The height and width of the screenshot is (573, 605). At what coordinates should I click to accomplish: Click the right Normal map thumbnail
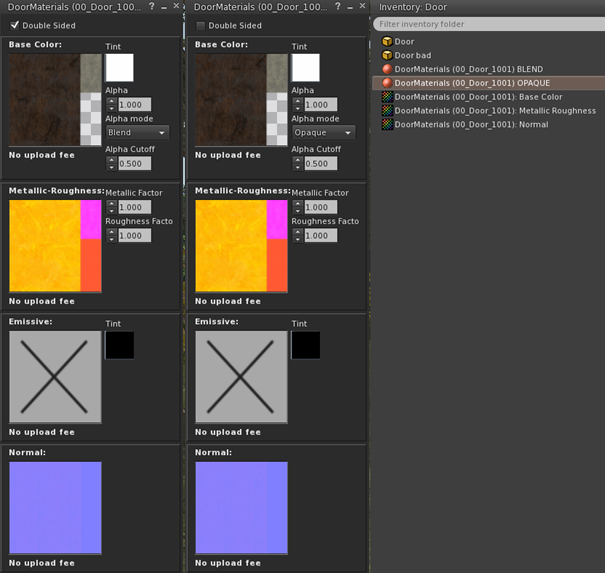[x=241, y=507]
